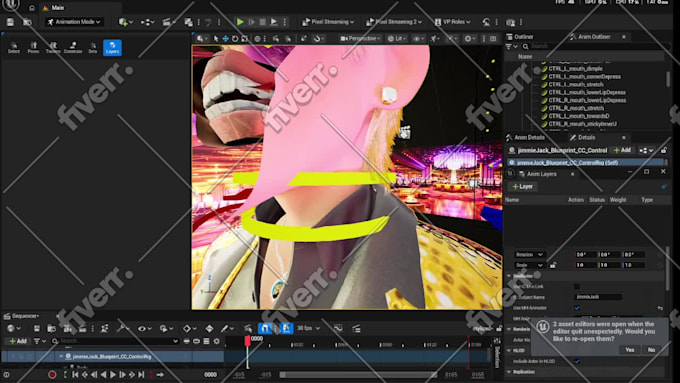Collapse the Replication section

(x=509, y=372)
